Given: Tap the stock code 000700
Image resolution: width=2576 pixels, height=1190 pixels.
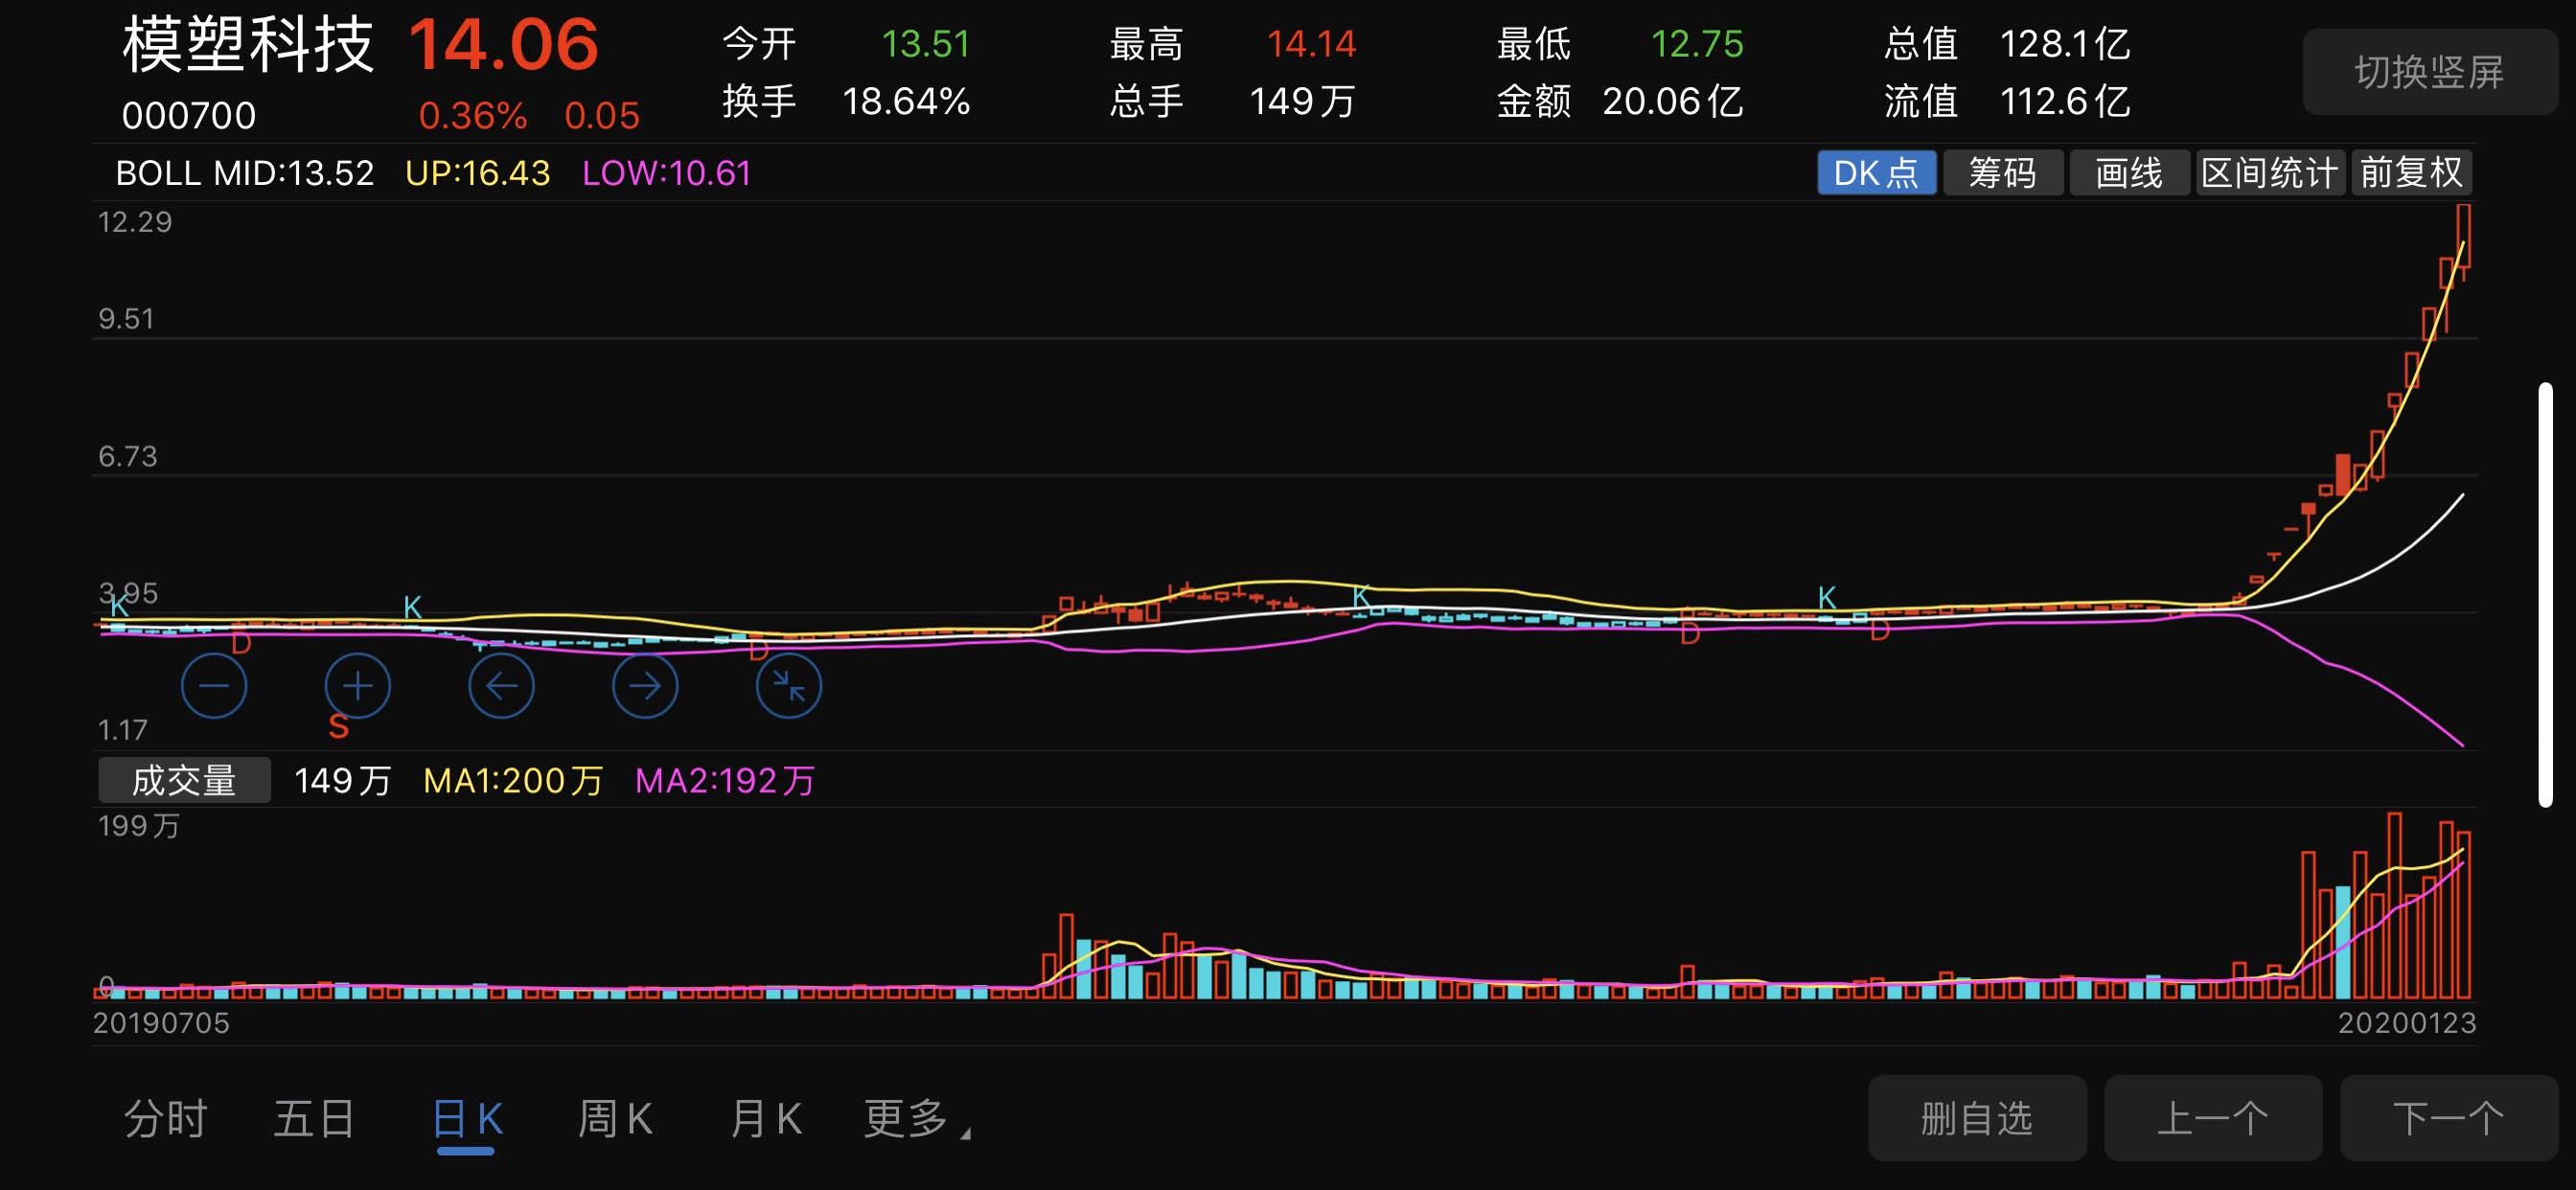Looking at the screenshot, I should 188,116.
